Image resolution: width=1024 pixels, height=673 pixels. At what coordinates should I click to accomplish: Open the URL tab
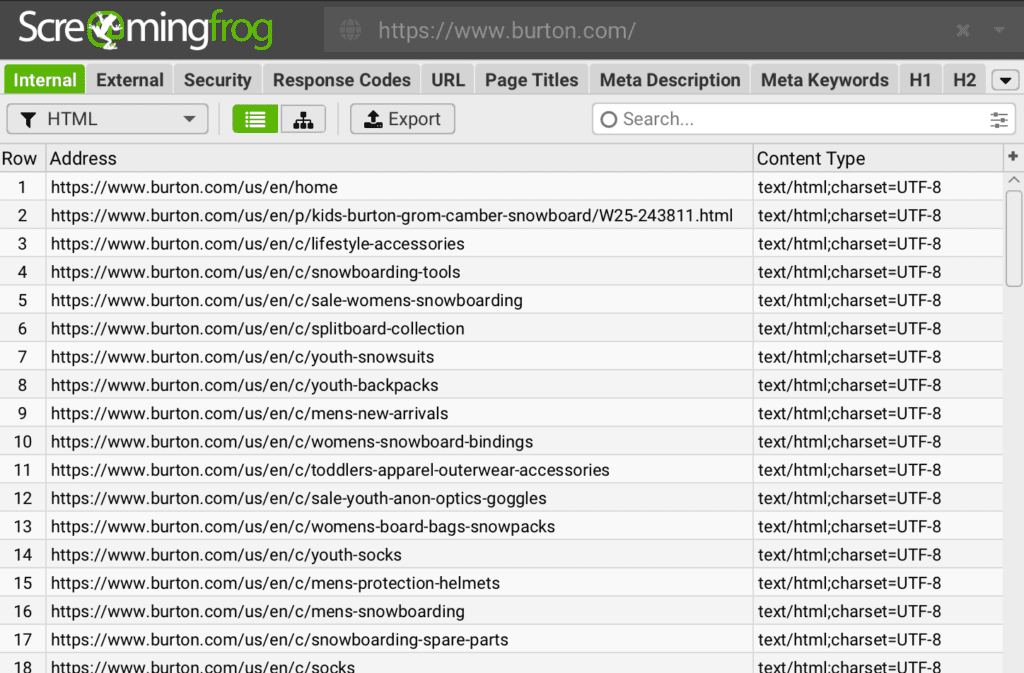pos(447,80)
